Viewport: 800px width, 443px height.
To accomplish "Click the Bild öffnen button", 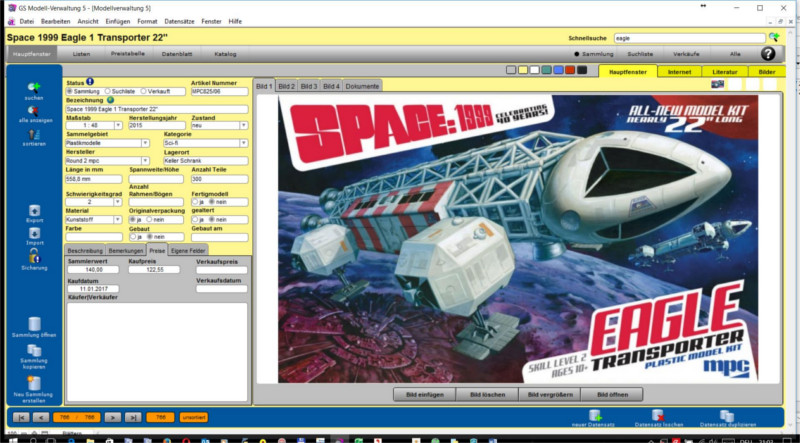I will pyautogui.click(x=612, y=395).
